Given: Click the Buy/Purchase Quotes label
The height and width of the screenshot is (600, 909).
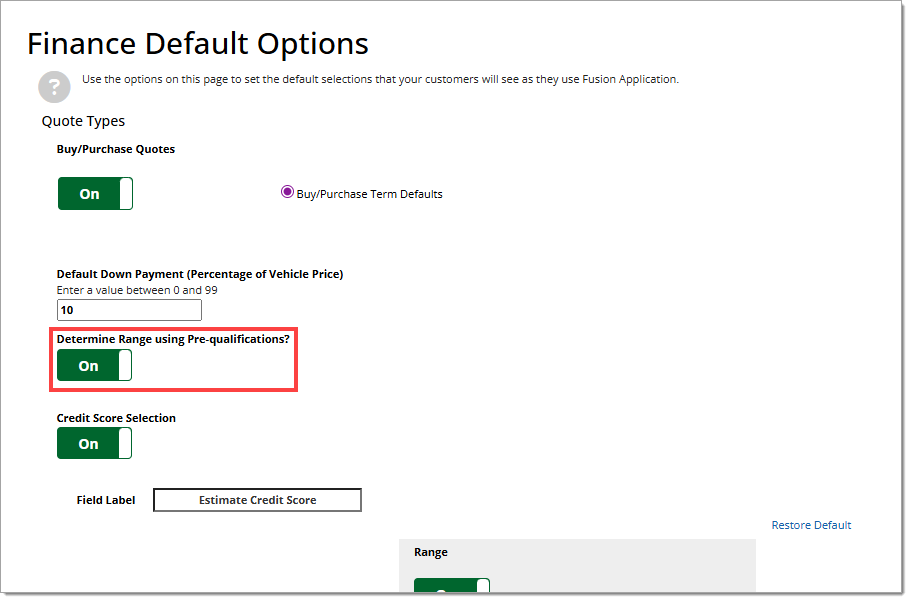Looking at the screenshot, I should (x=116, y=149).
